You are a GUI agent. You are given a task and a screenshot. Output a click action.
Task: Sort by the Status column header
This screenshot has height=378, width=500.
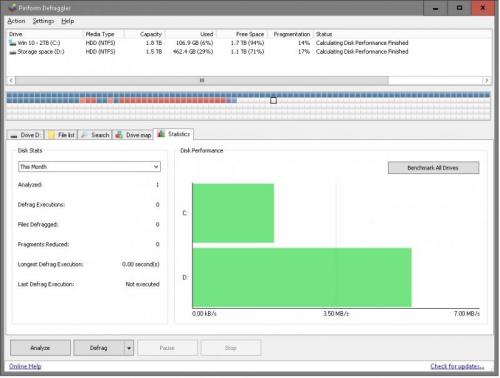(403, 34)
